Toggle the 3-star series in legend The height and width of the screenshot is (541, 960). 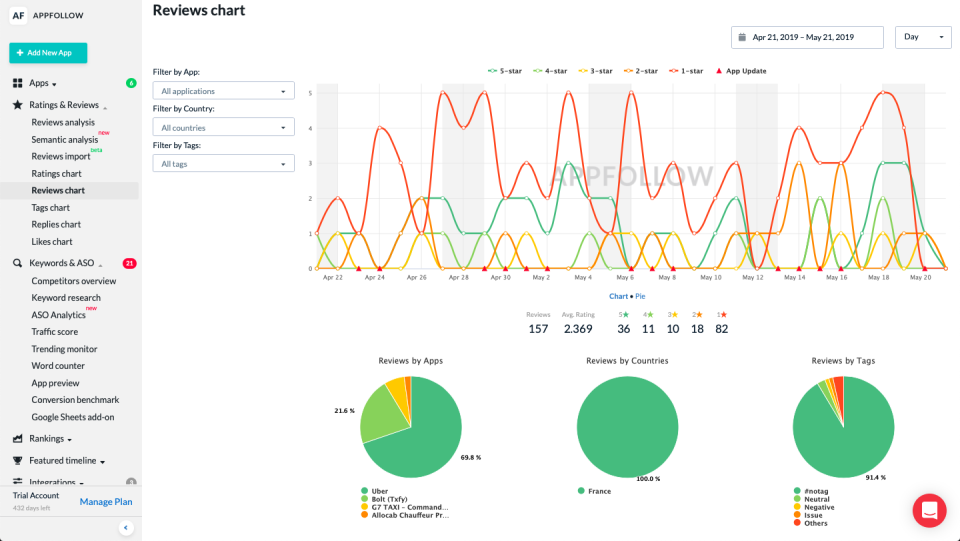coord(595,71)
